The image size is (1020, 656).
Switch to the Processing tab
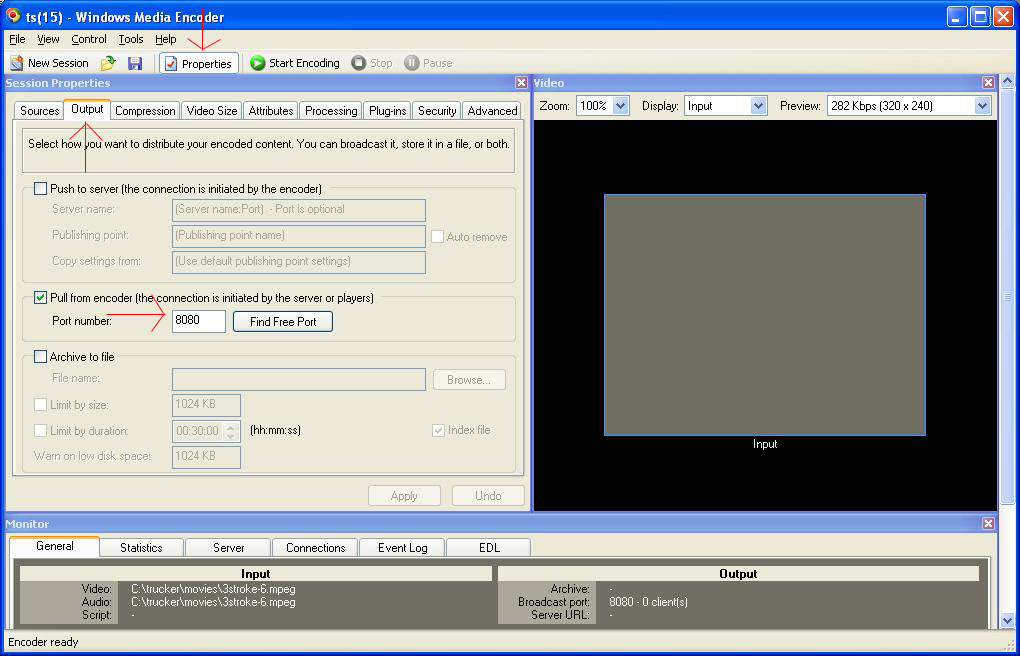pyautogui.click(x=331, y=111)
